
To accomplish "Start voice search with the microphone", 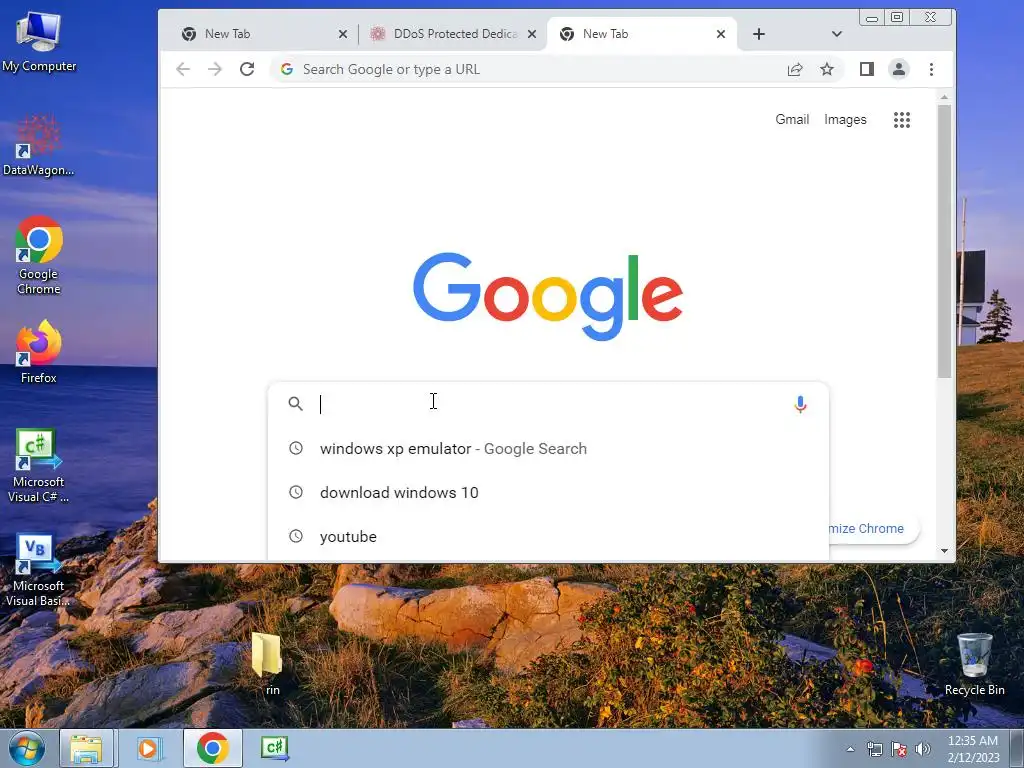I will [x=800, y=404].
